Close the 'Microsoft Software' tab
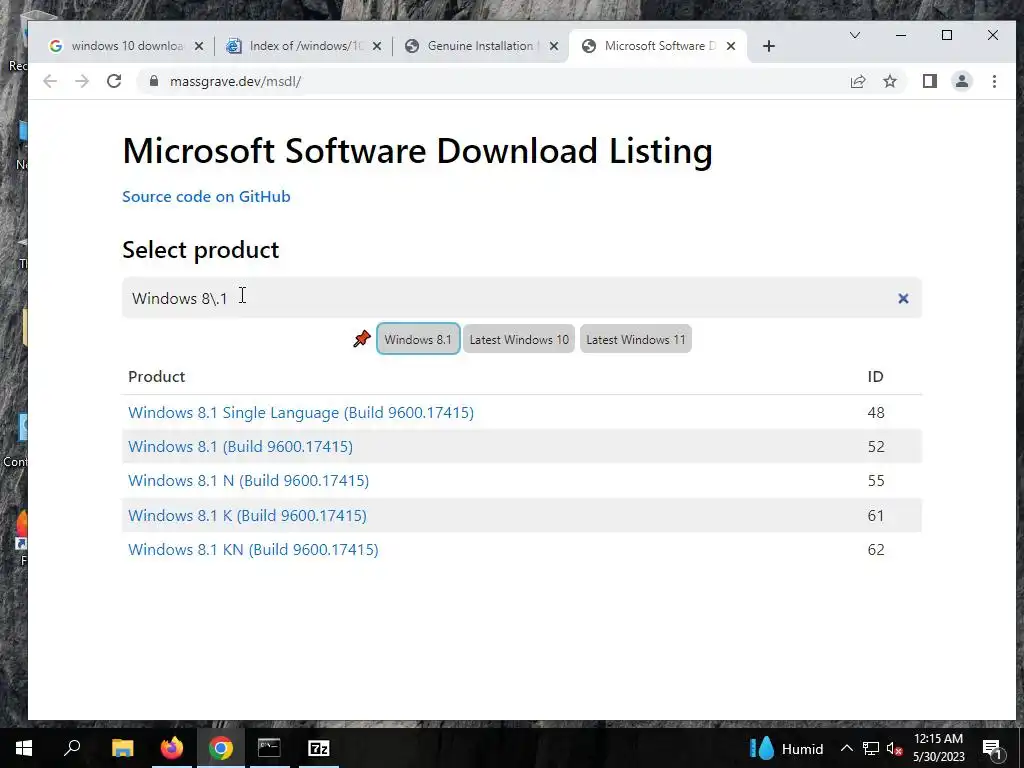 (731, 46)
